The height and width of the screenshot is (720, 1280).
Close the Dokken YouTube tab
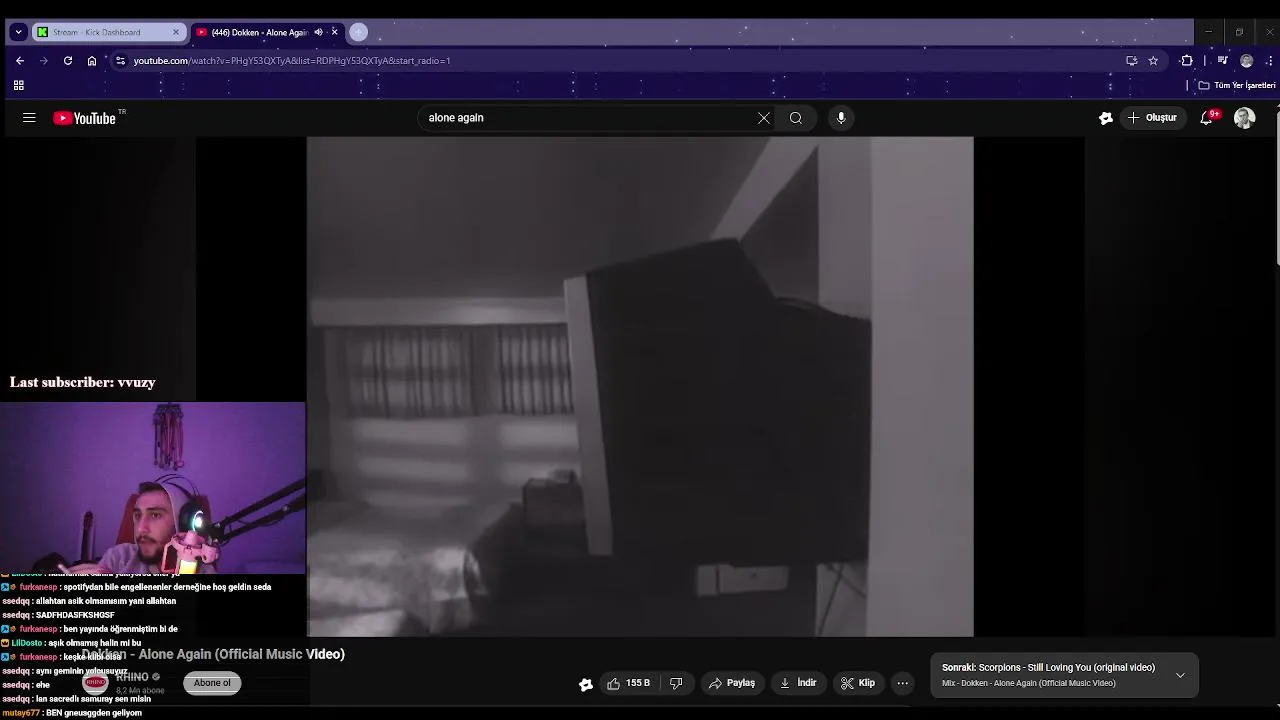point(334,32)
